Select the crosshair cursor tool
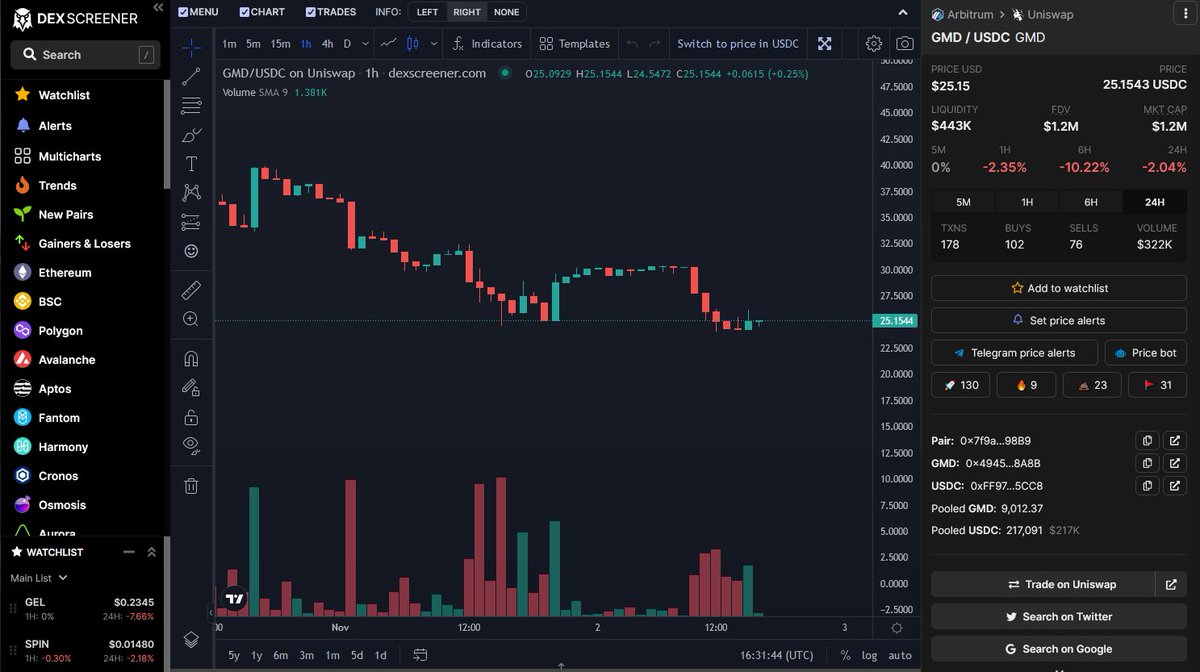The height and width of the screenshot is (672, 1200). (x=191, y=47)
